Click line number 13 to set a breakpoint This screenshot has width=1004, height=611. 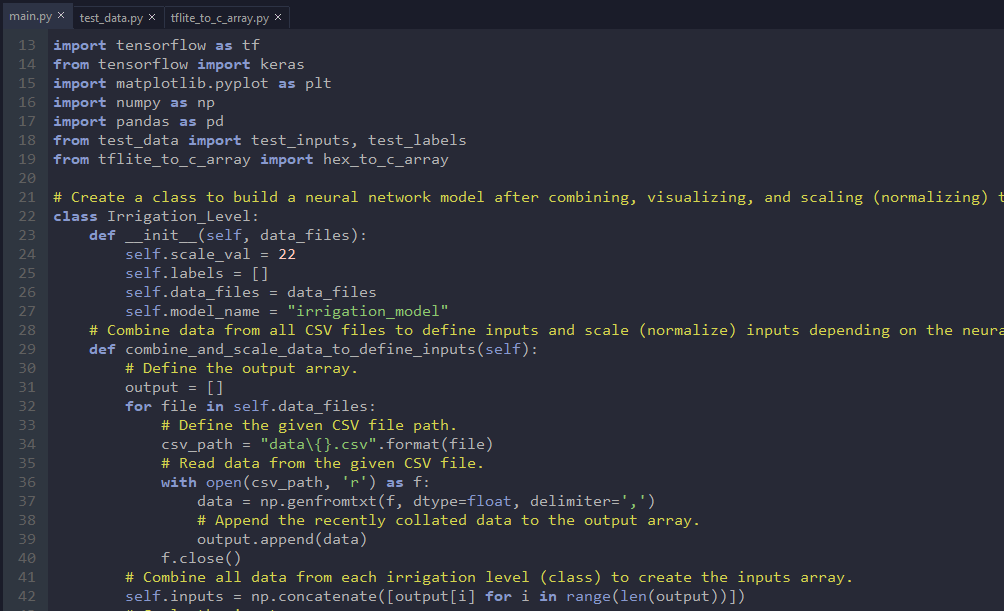tap(26, 44)
